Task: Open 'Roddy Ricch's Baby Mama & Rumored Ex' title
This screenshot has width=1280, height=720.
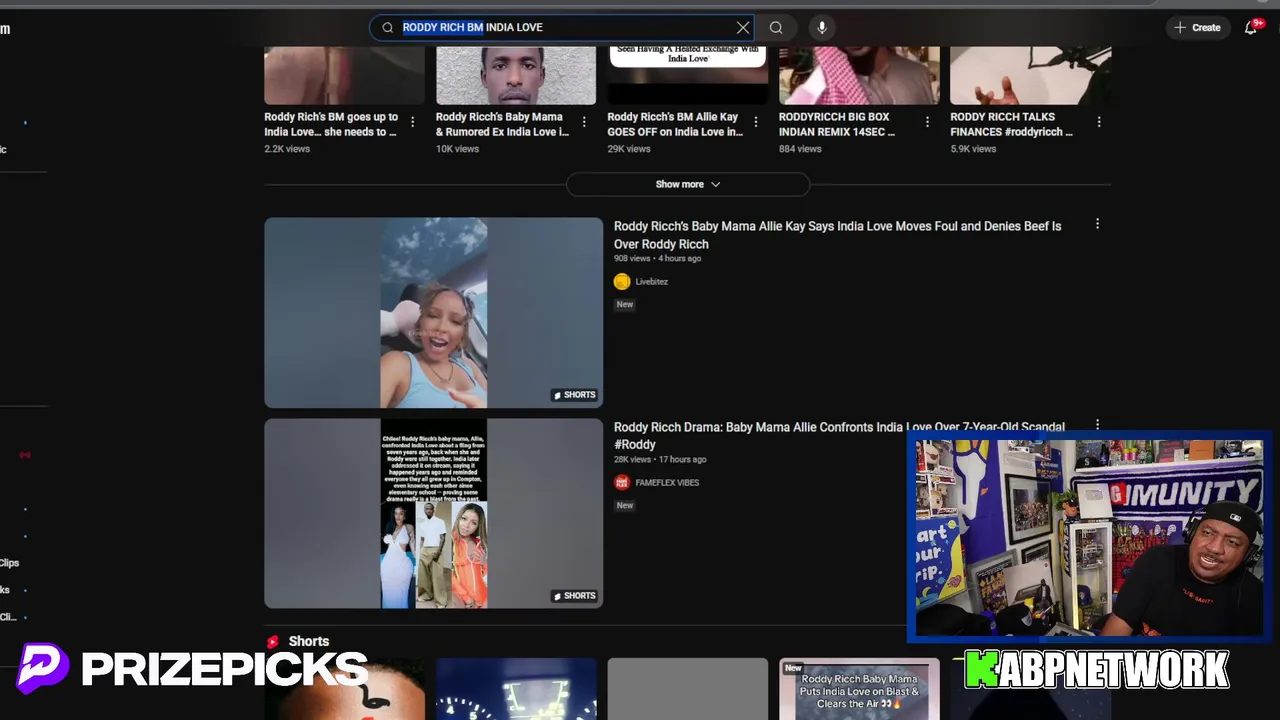Action: point(502,124)
